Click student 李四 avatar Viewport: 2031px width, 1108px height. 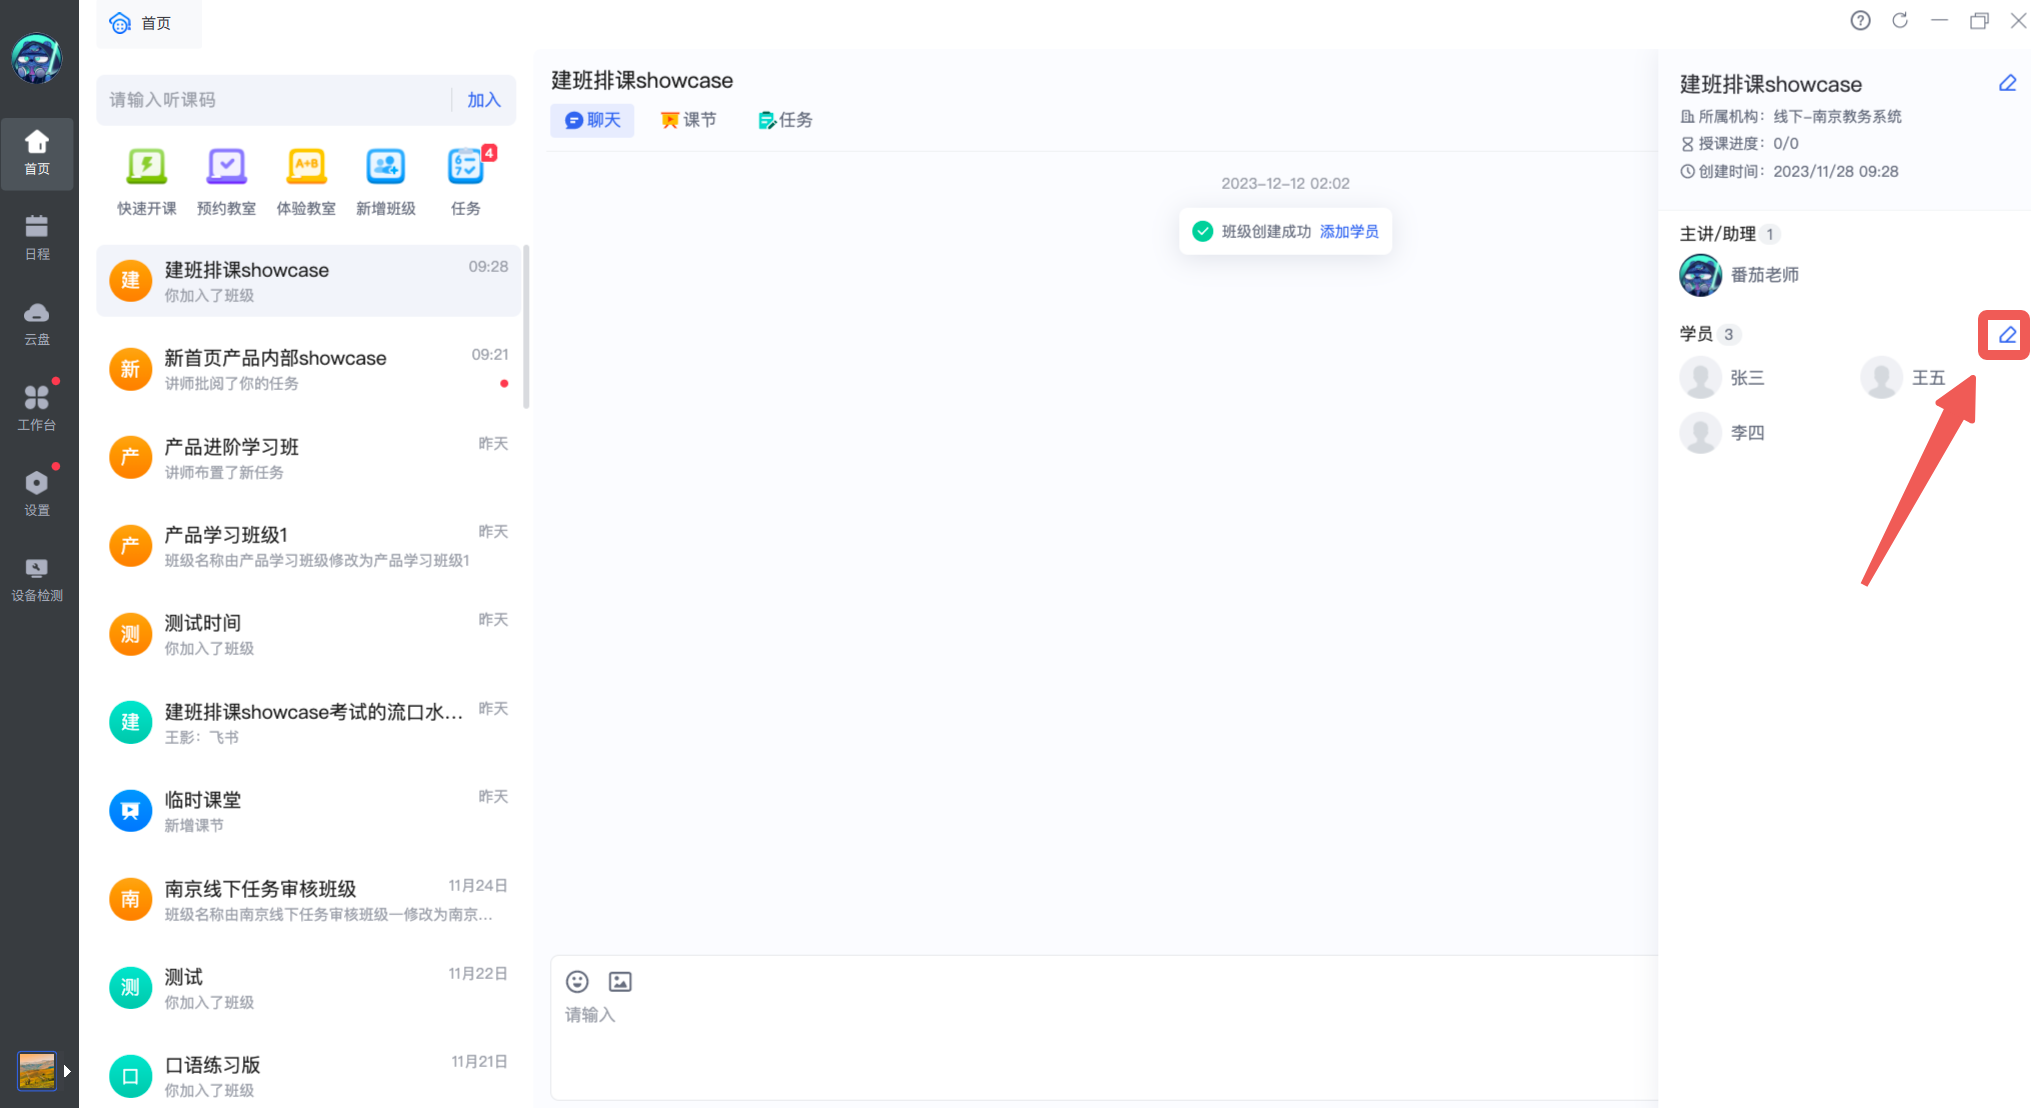[1700, 433]
